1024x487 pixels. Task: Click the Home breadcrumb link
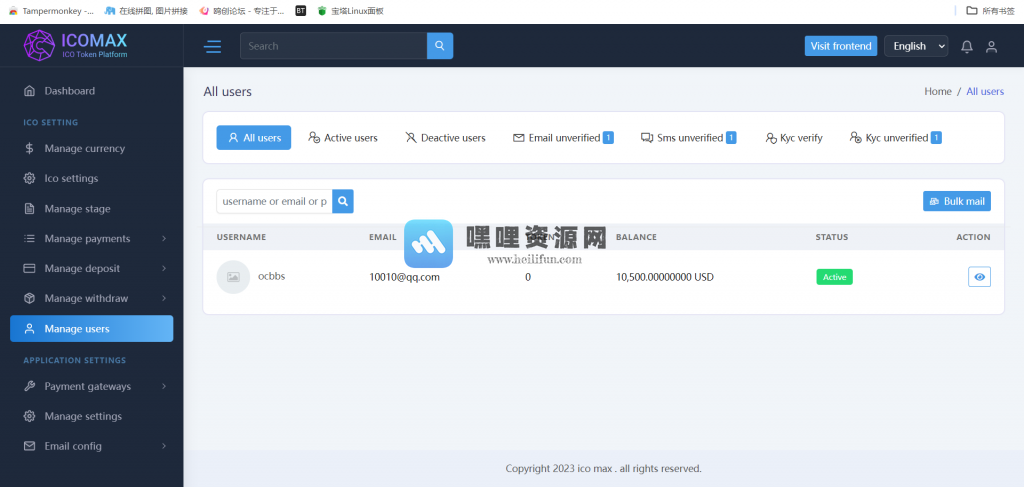point(938,91)
